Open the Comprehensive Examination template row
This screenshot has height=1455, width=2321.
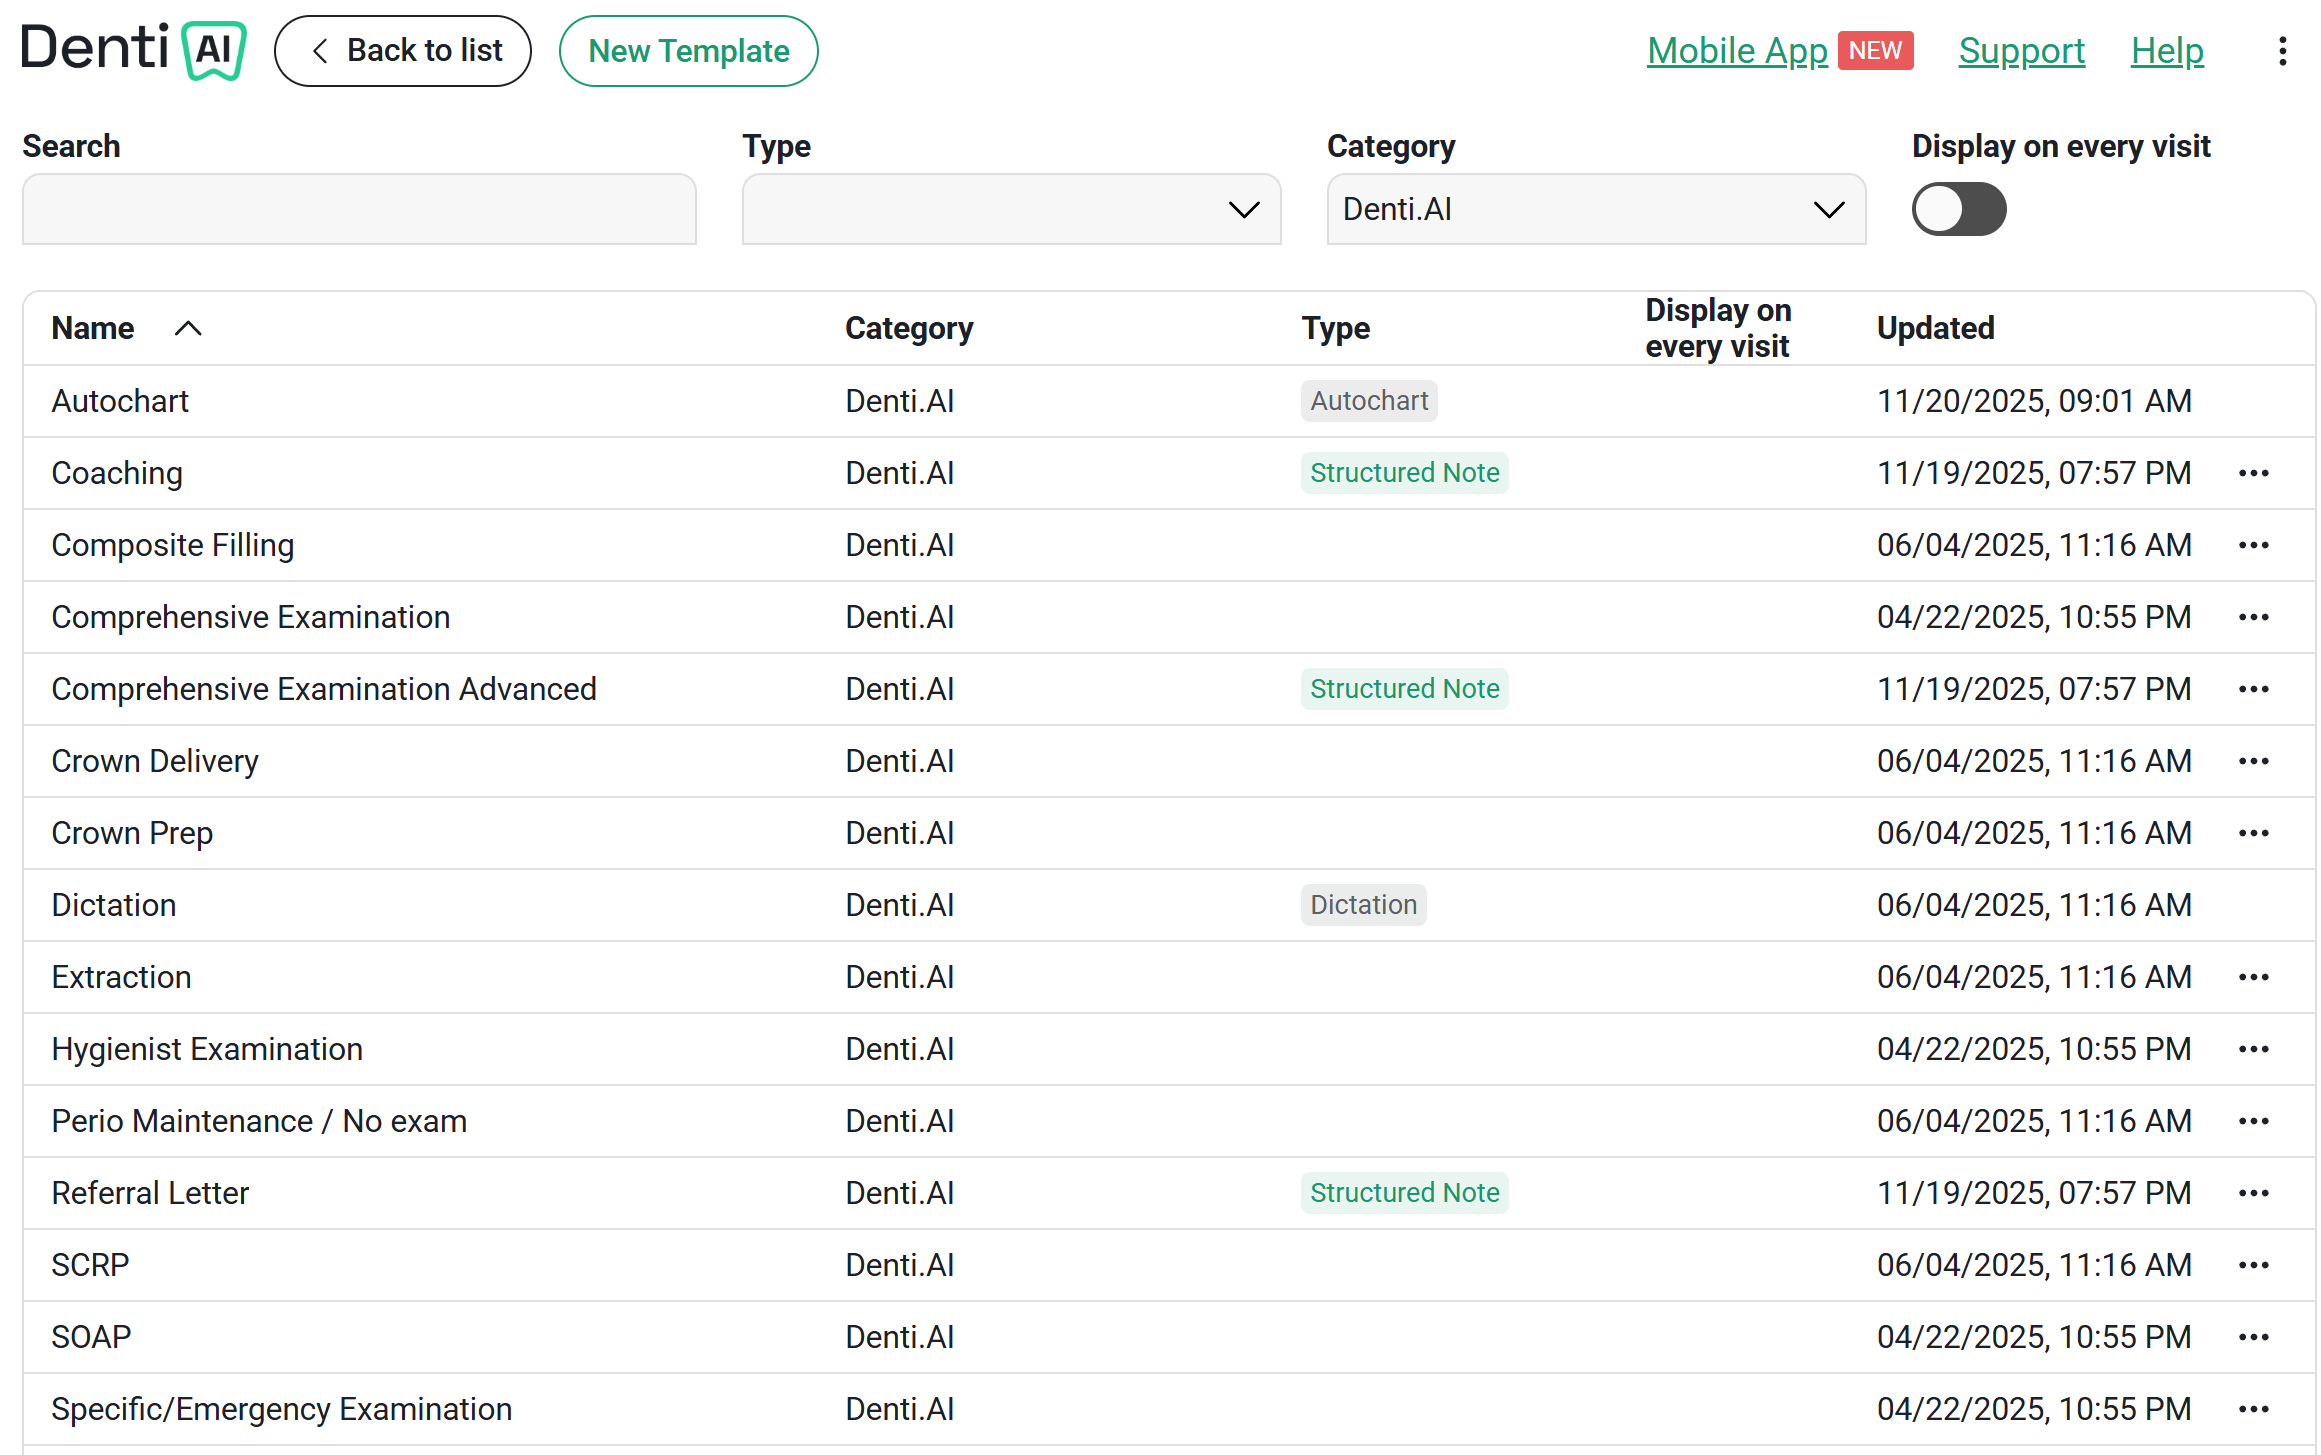click(x=251, y=617)
